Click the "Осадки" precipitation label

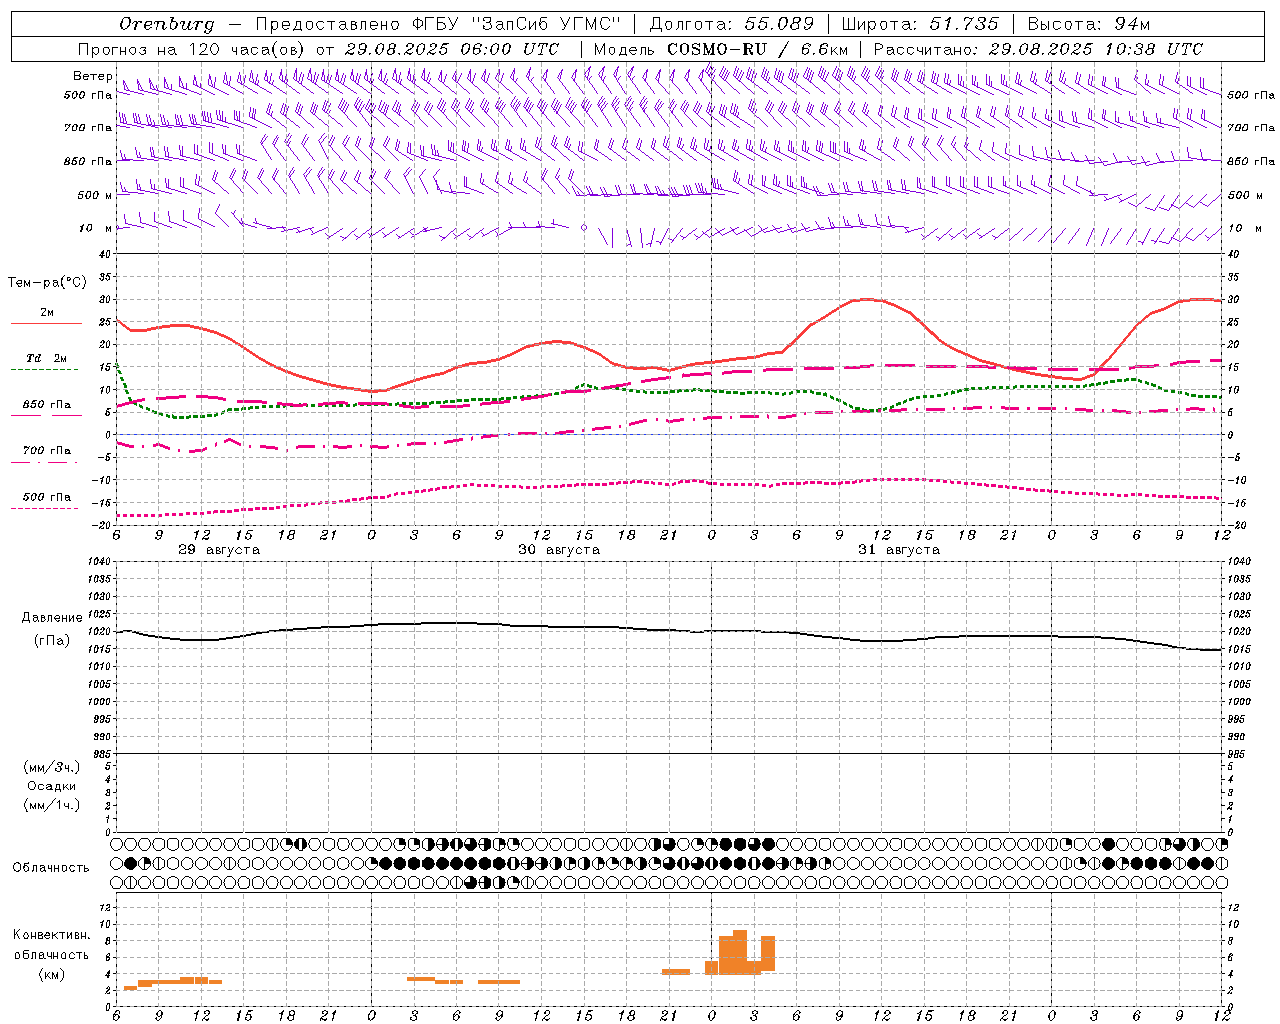point(51,786)
